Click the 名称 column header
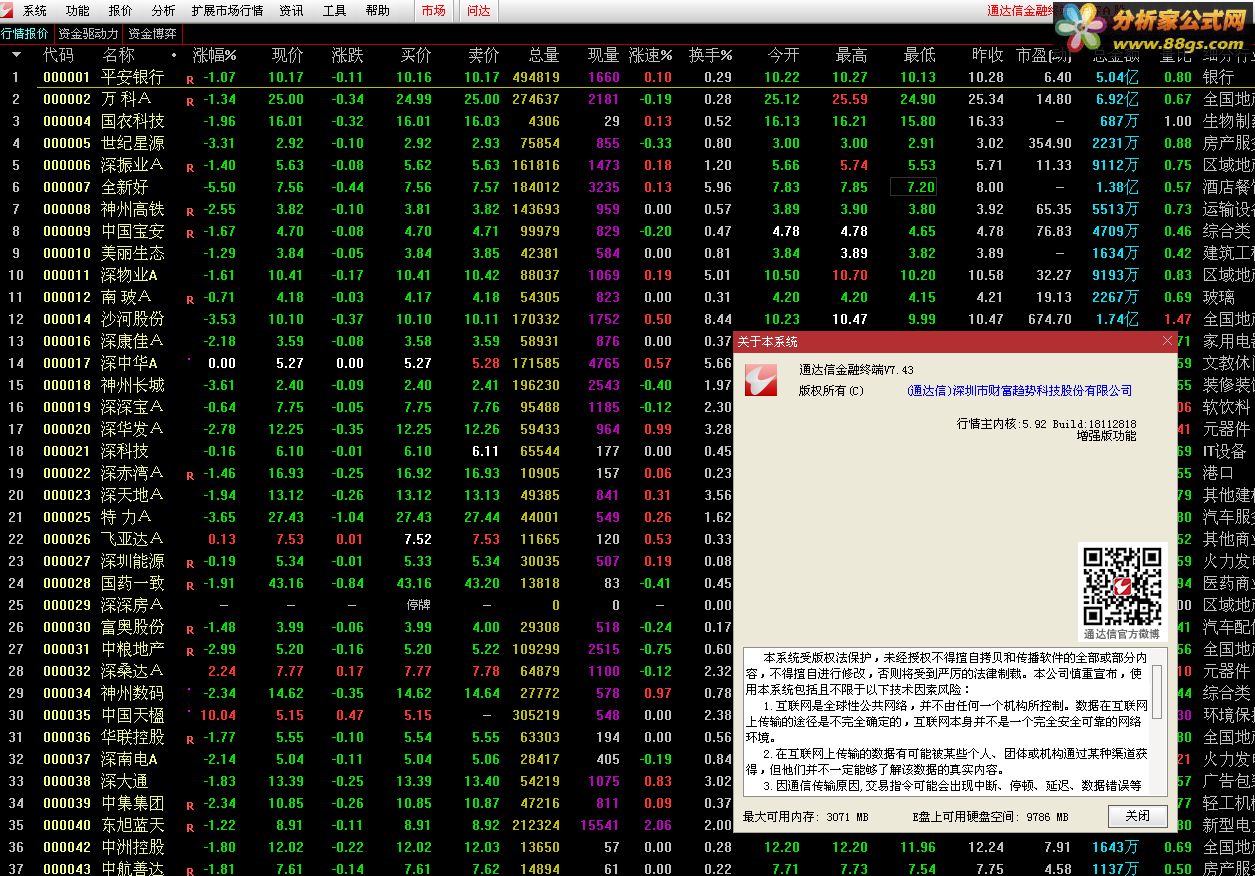 (118, 55)
